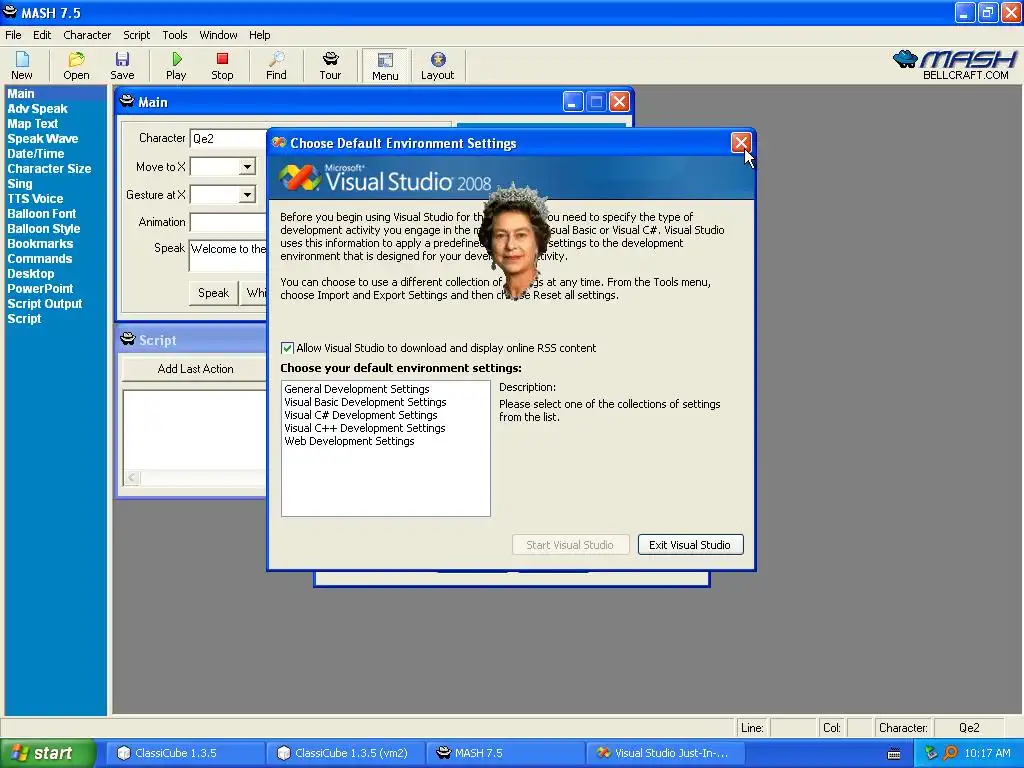Select Web Development Settings
1024x768 pixels.
(349, 441)
